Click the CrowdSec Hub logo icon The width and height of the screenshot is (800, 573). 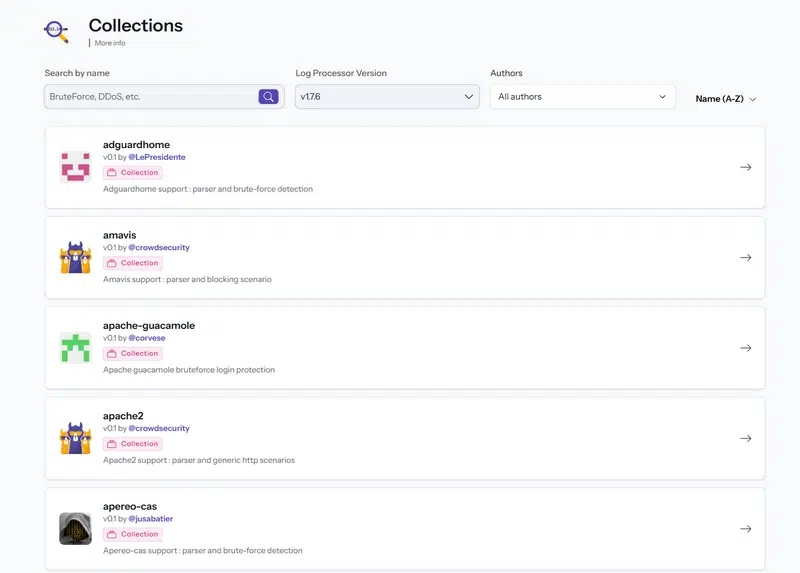click(x=57, y=31)
